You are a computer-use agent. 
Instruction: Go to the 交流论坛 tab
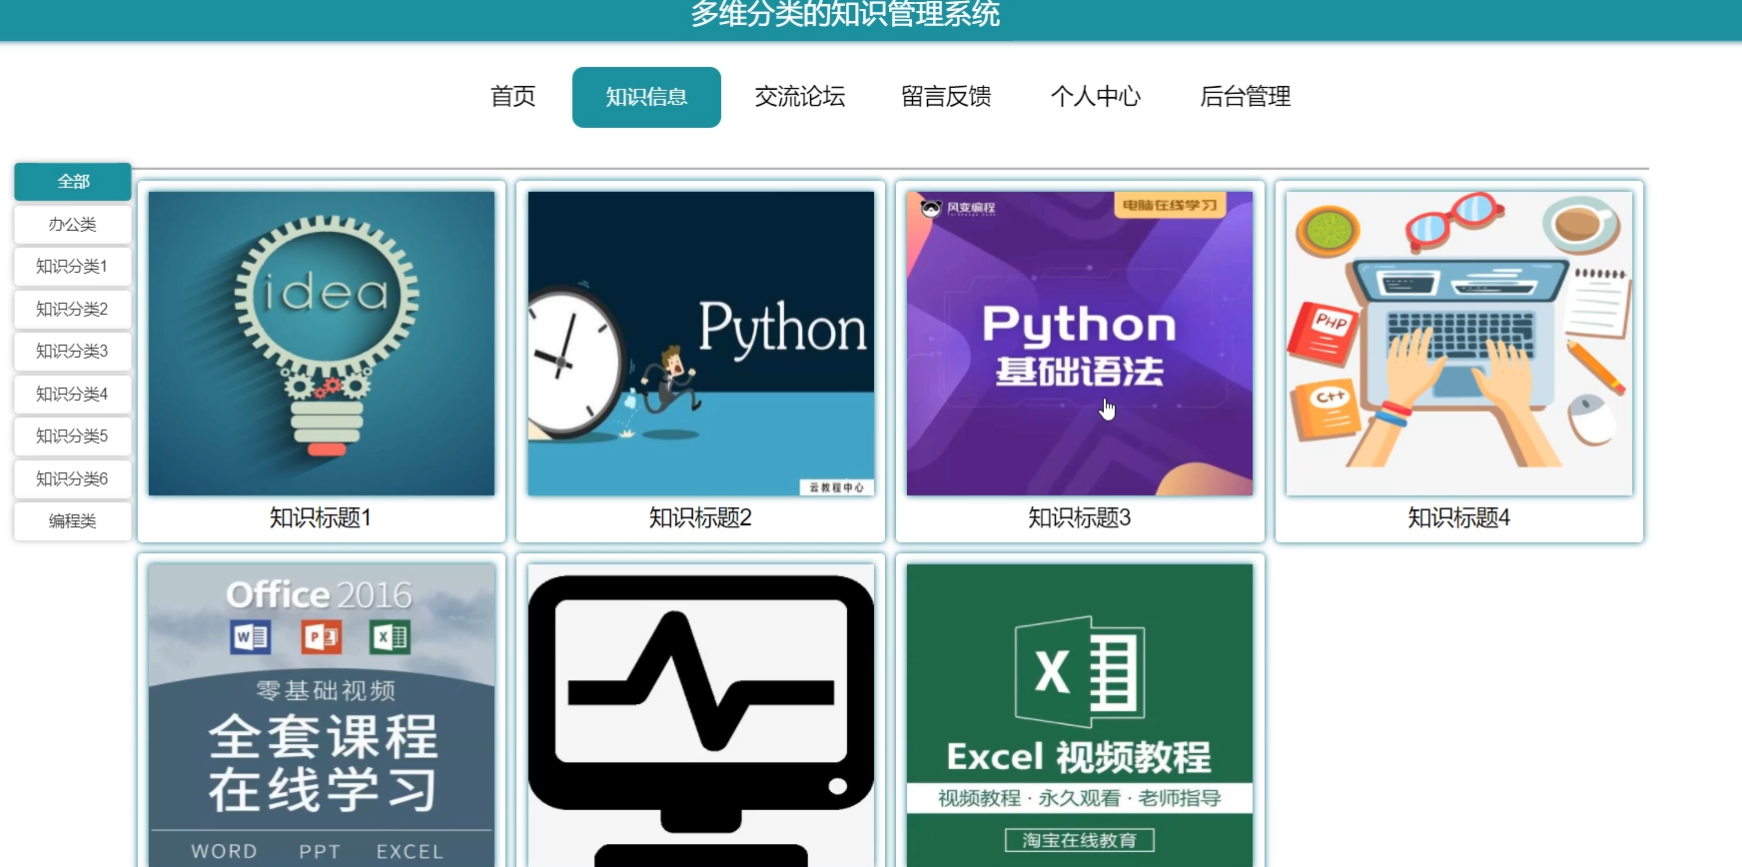(x=800, y=97)
